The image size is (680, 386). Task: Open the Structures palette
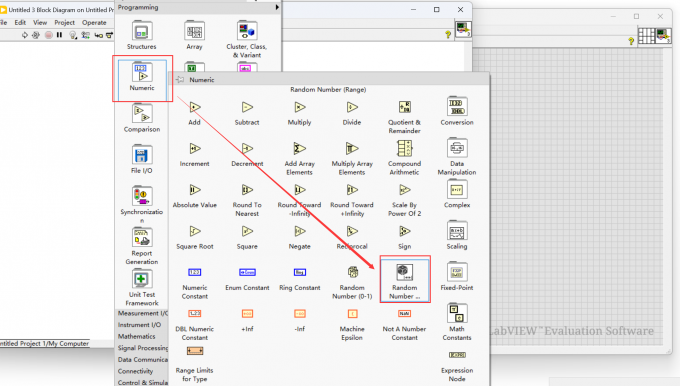[x=142, y=36]
